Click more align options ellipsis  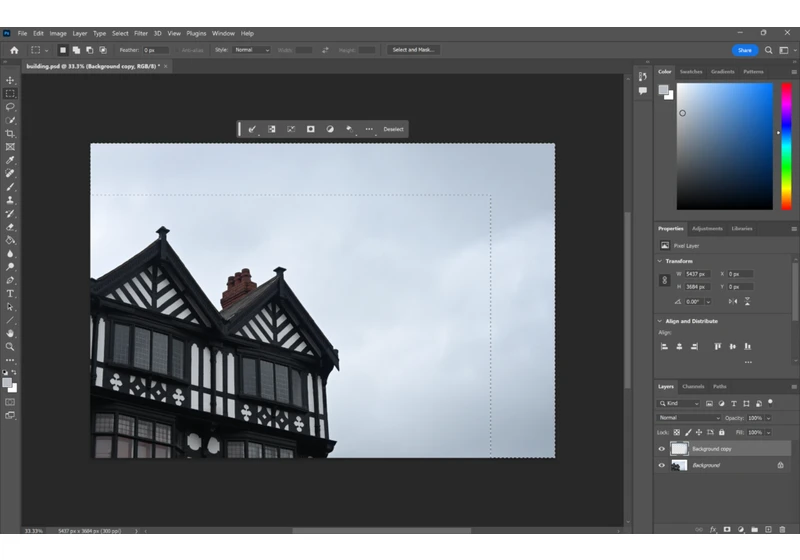(748, 362)
